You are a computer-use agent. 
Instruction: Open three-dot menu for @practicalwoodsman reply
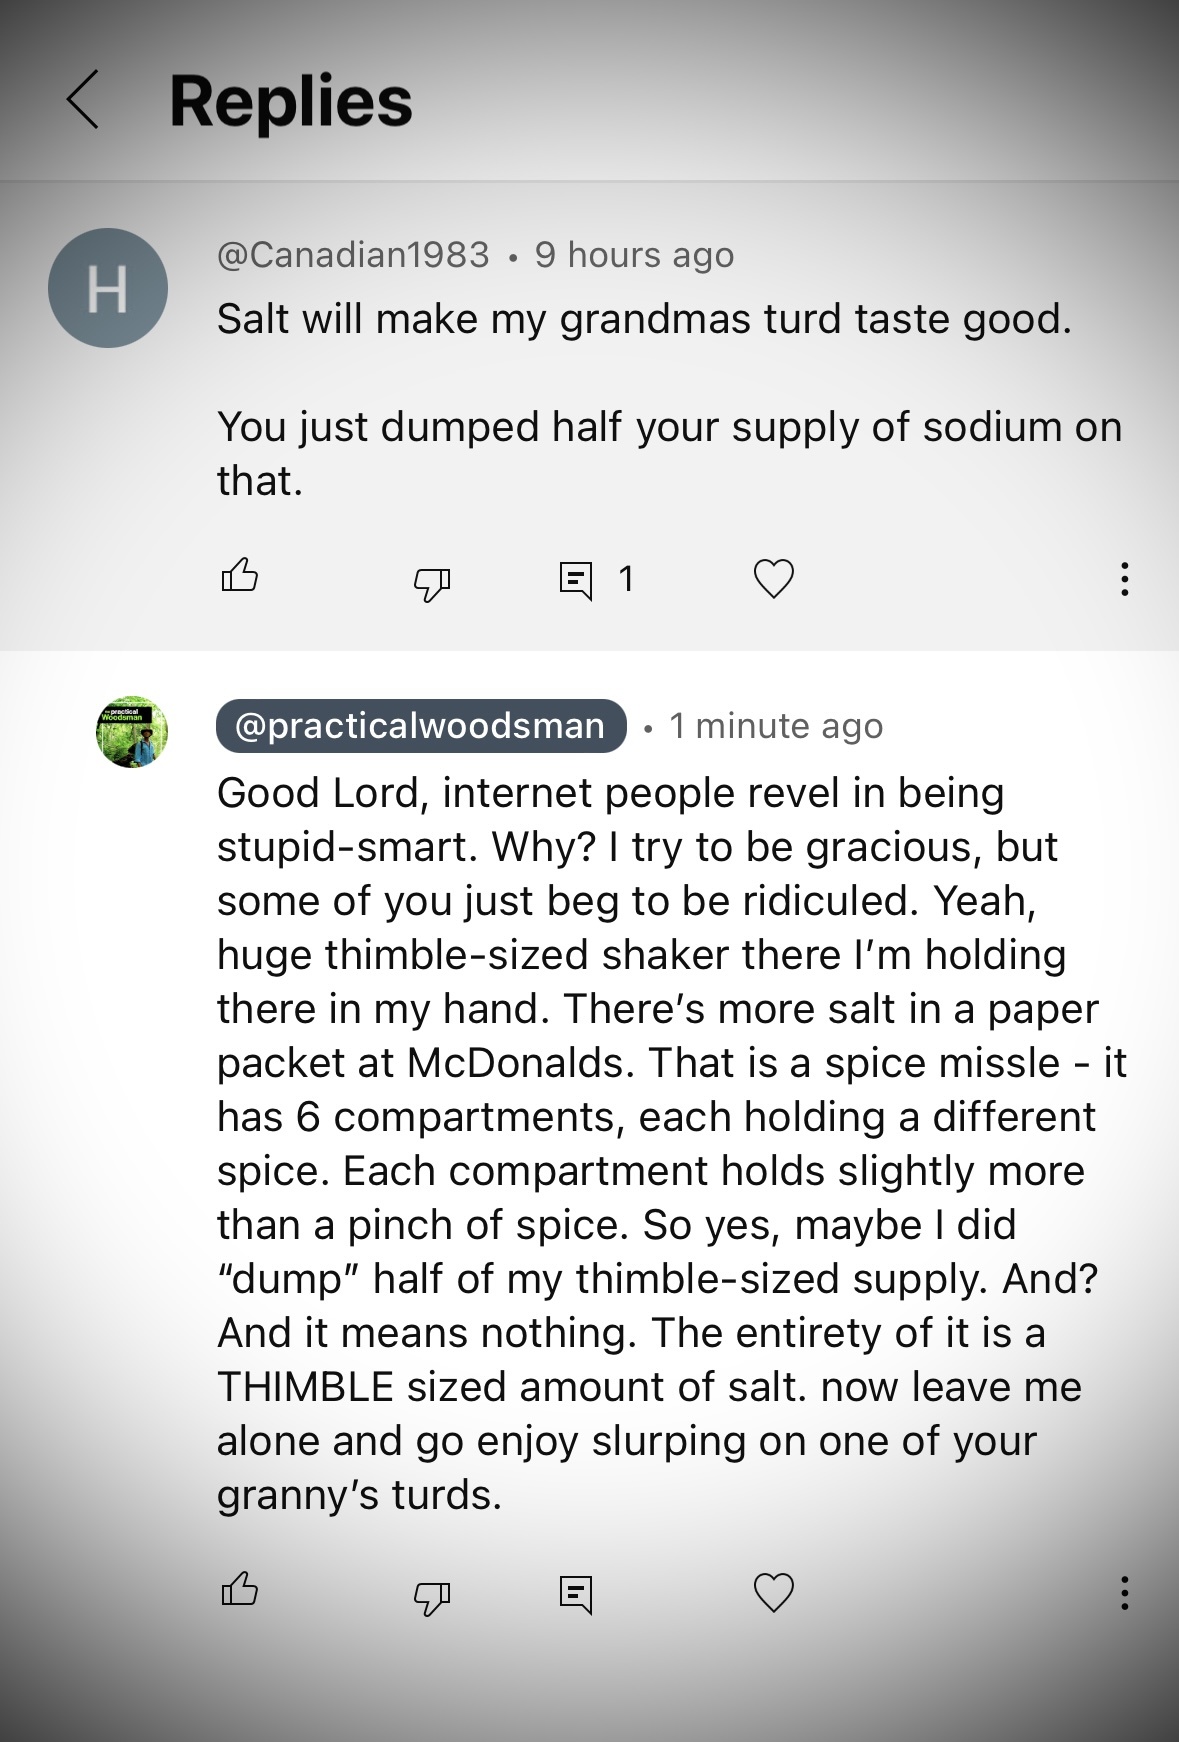(1125, 1593)
